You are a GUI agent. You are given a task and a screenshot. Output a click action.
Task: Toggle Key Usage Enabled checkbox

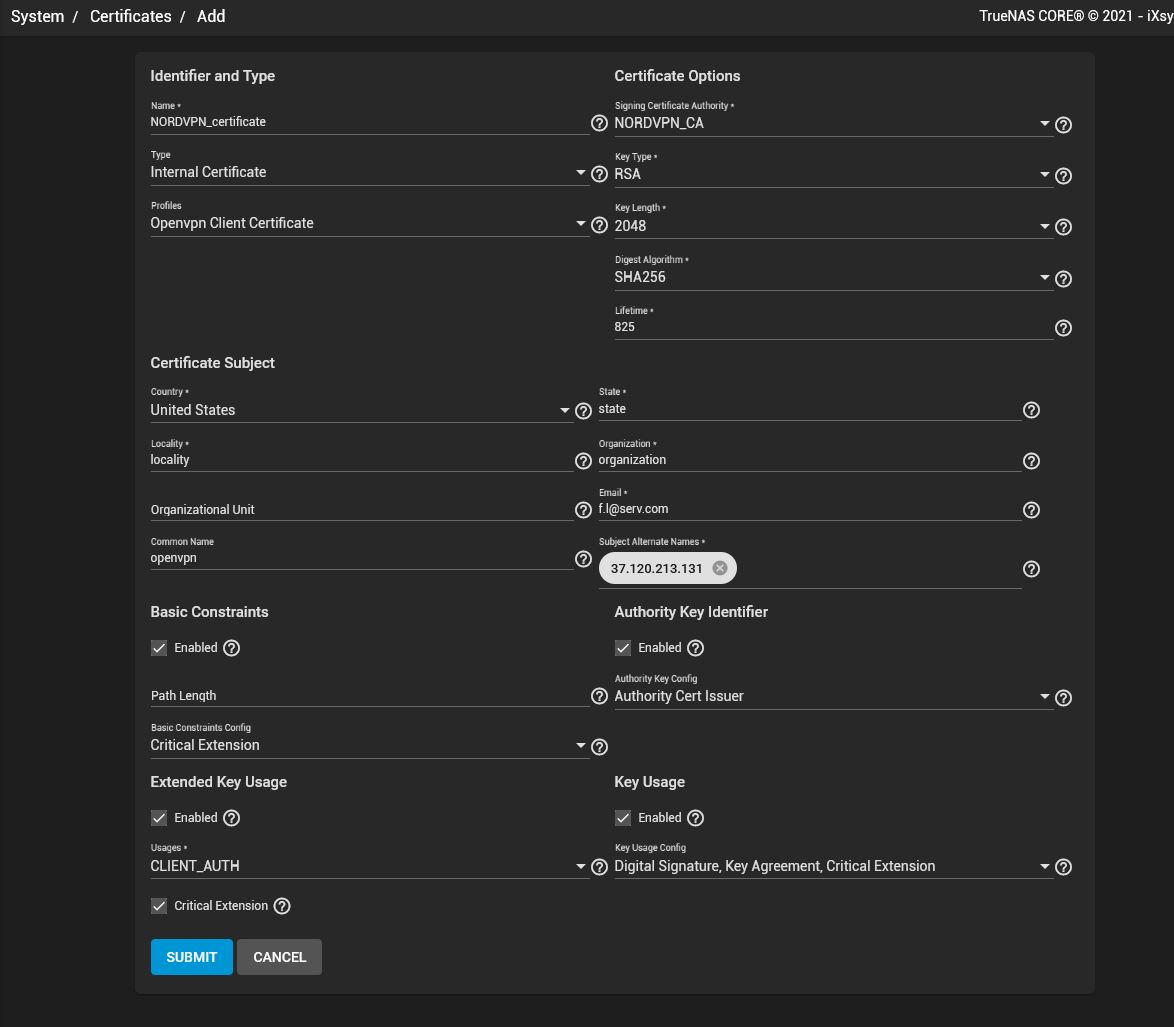tap(623, 818)
